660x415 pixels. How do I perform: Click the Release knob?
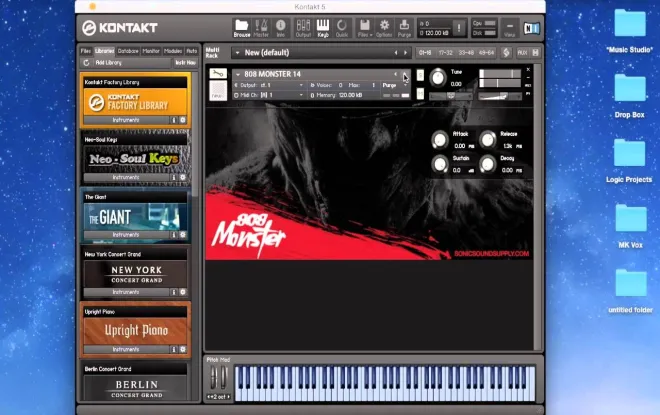click(x=488, y=140)
